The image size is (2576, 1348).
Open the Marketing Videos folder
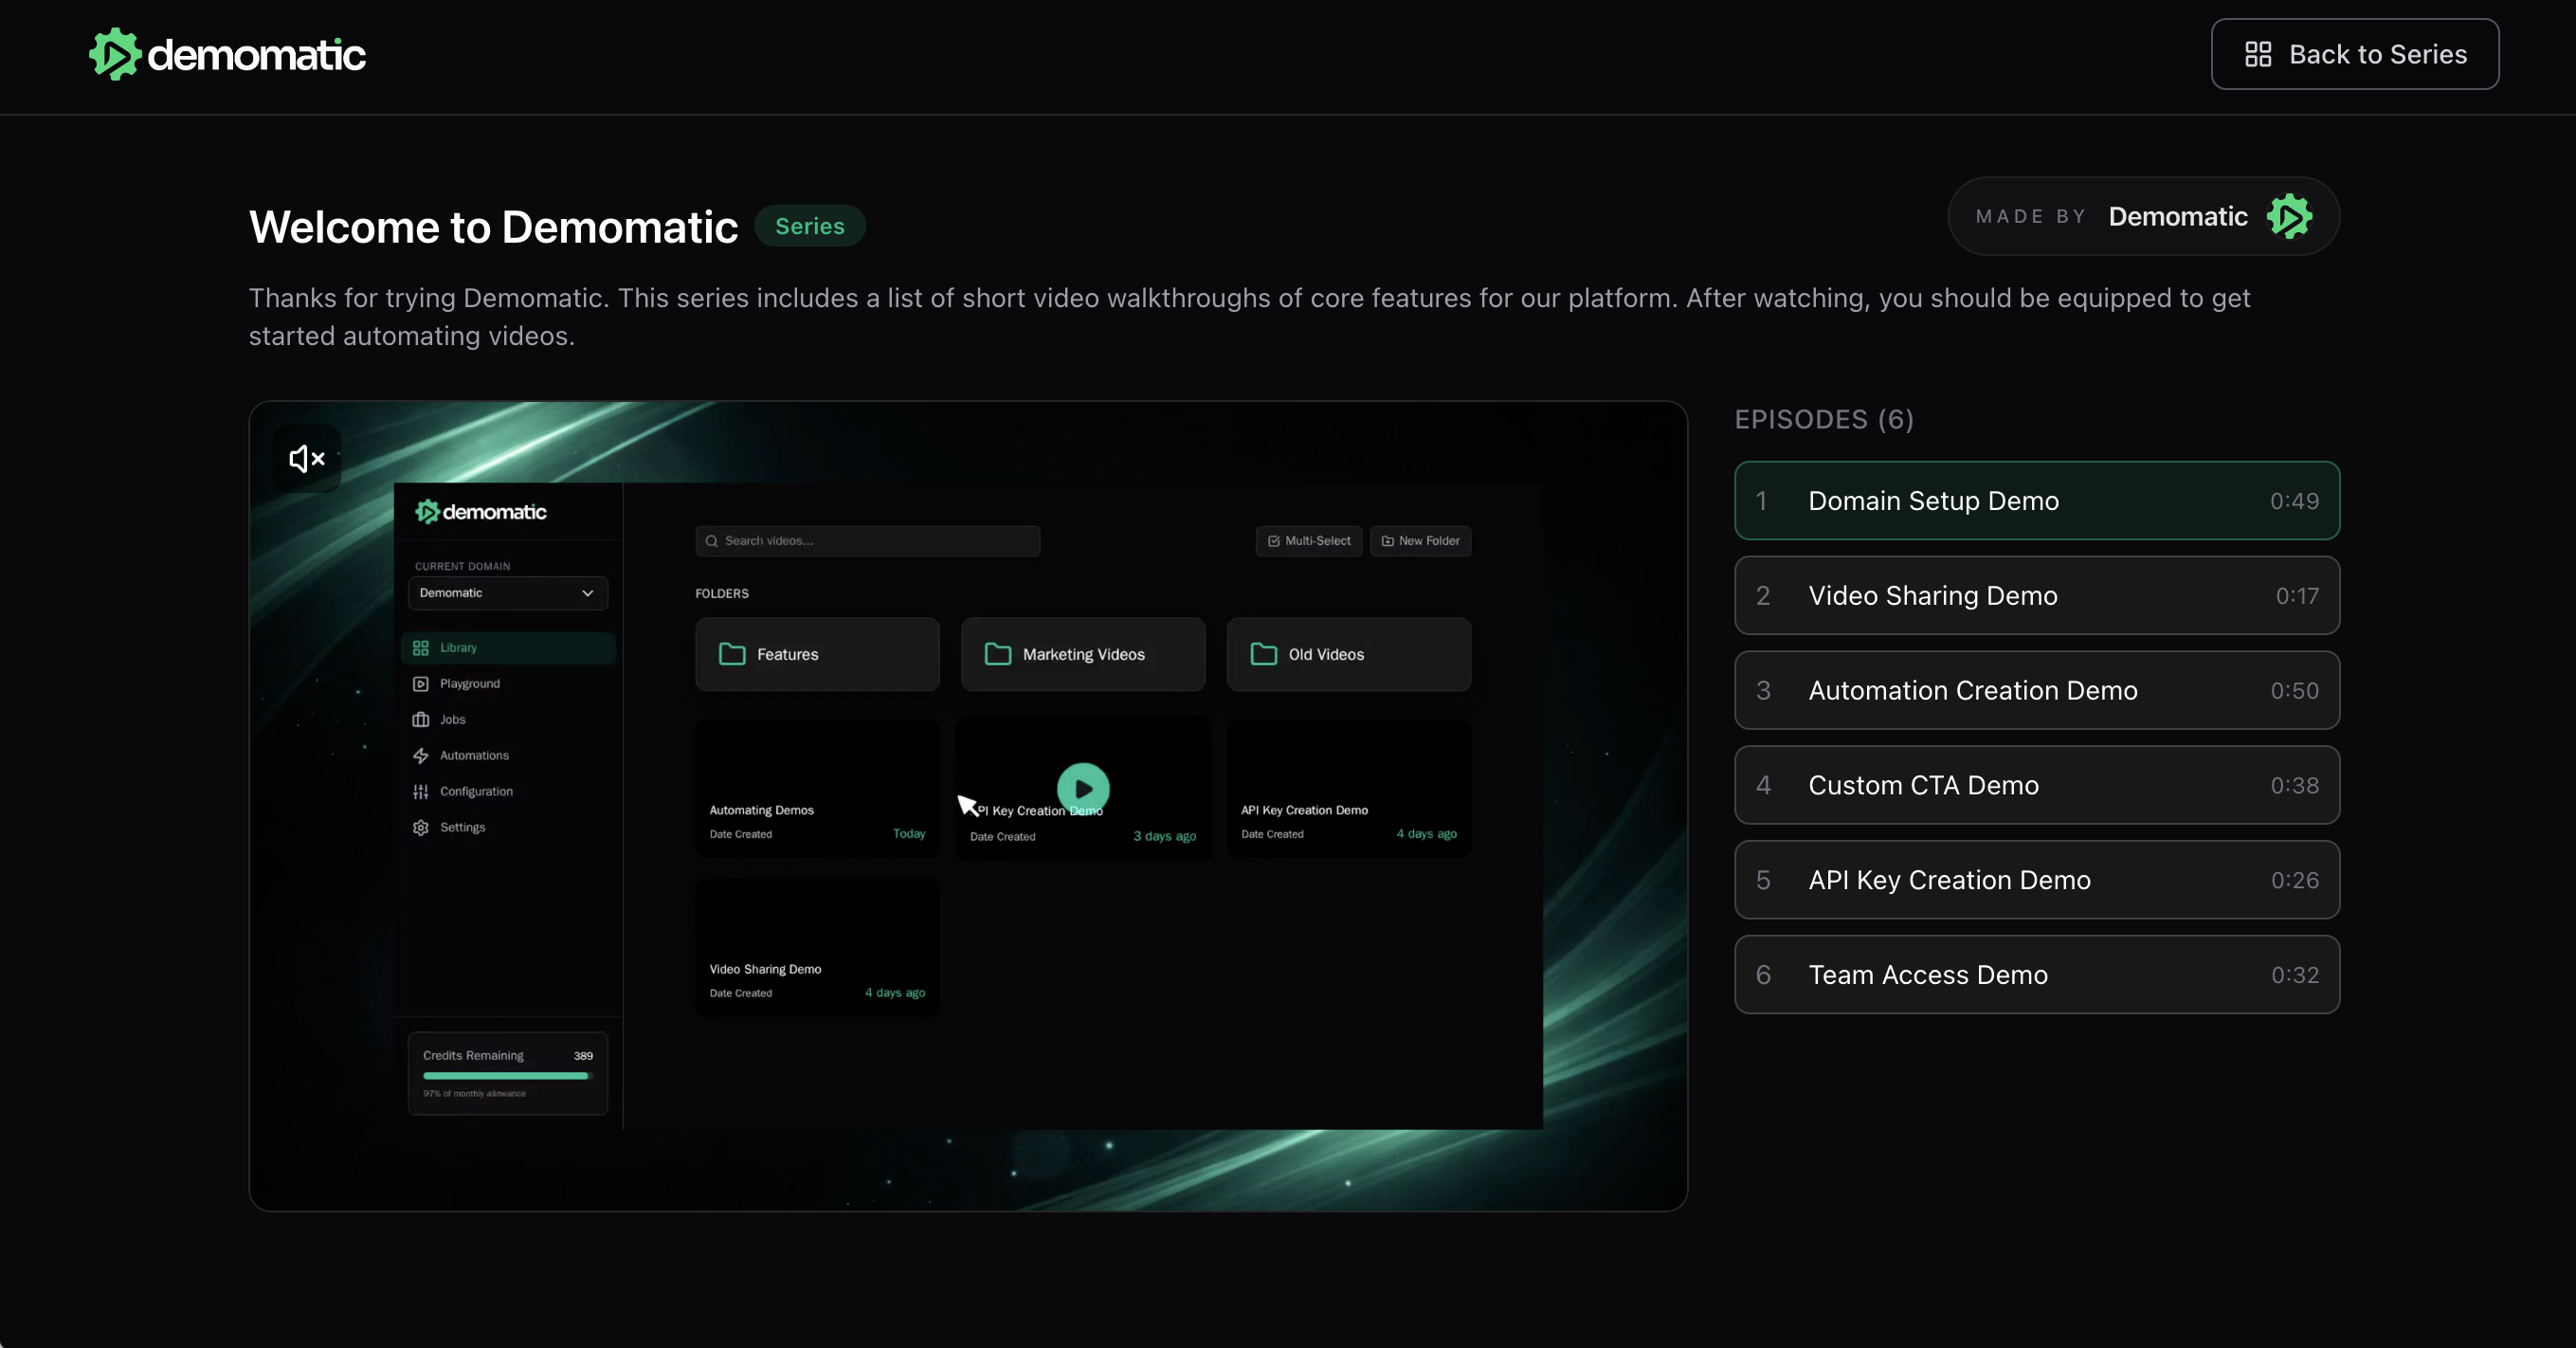1082,654
